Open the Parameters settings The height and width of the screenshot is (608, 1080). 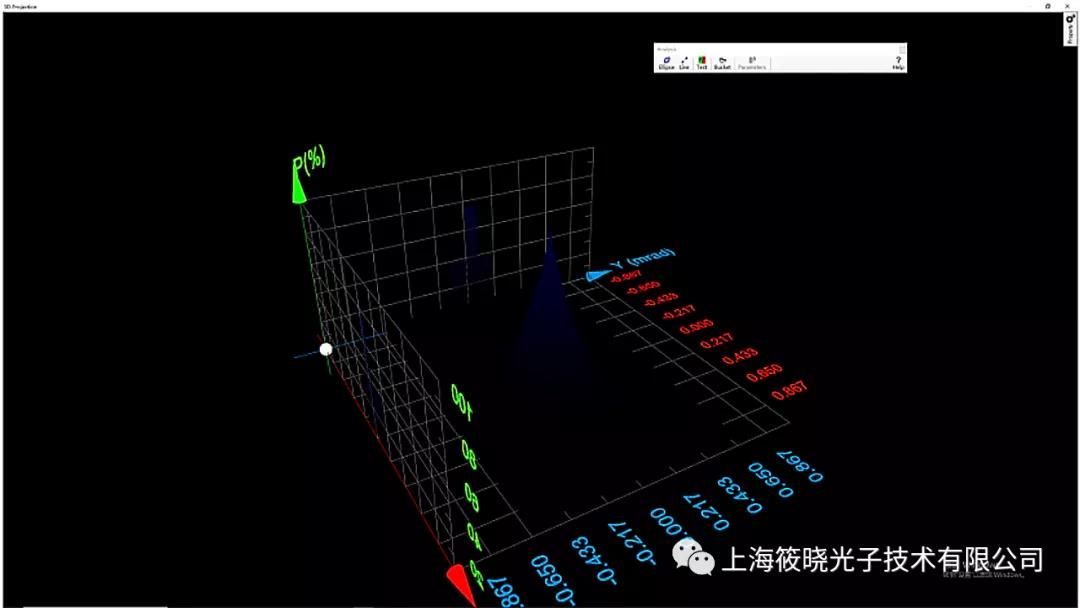pos(752,61)
